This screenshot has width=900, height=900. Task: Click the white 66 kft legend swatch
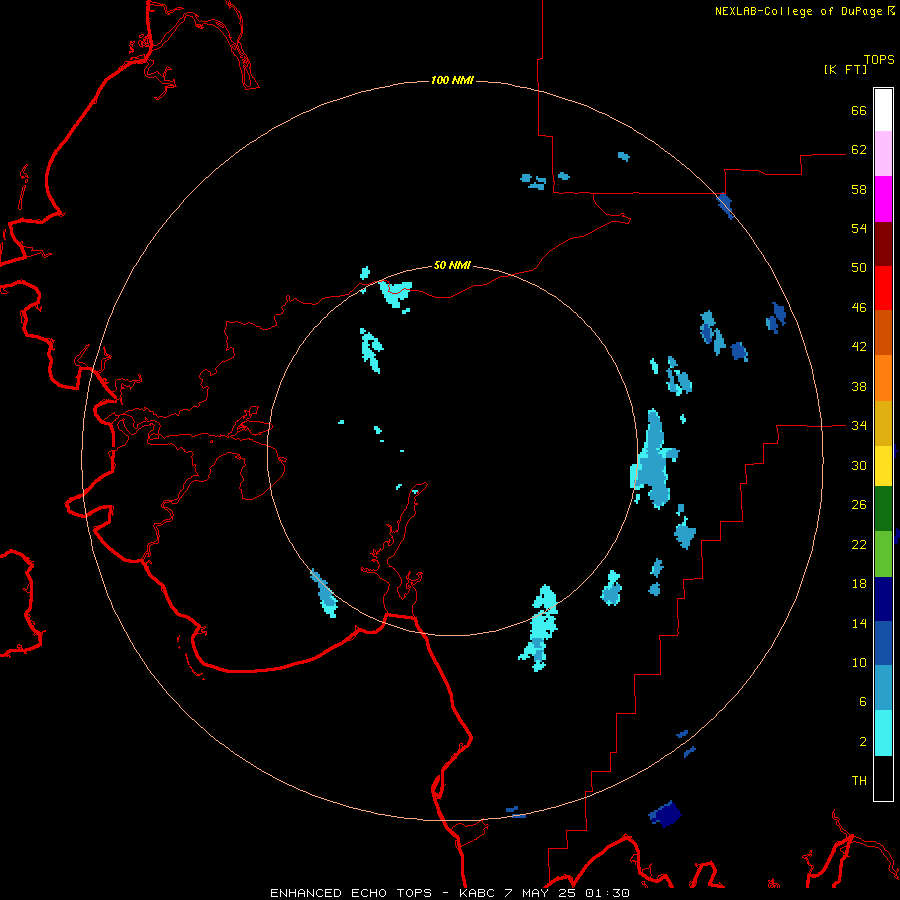click(883, 110)
